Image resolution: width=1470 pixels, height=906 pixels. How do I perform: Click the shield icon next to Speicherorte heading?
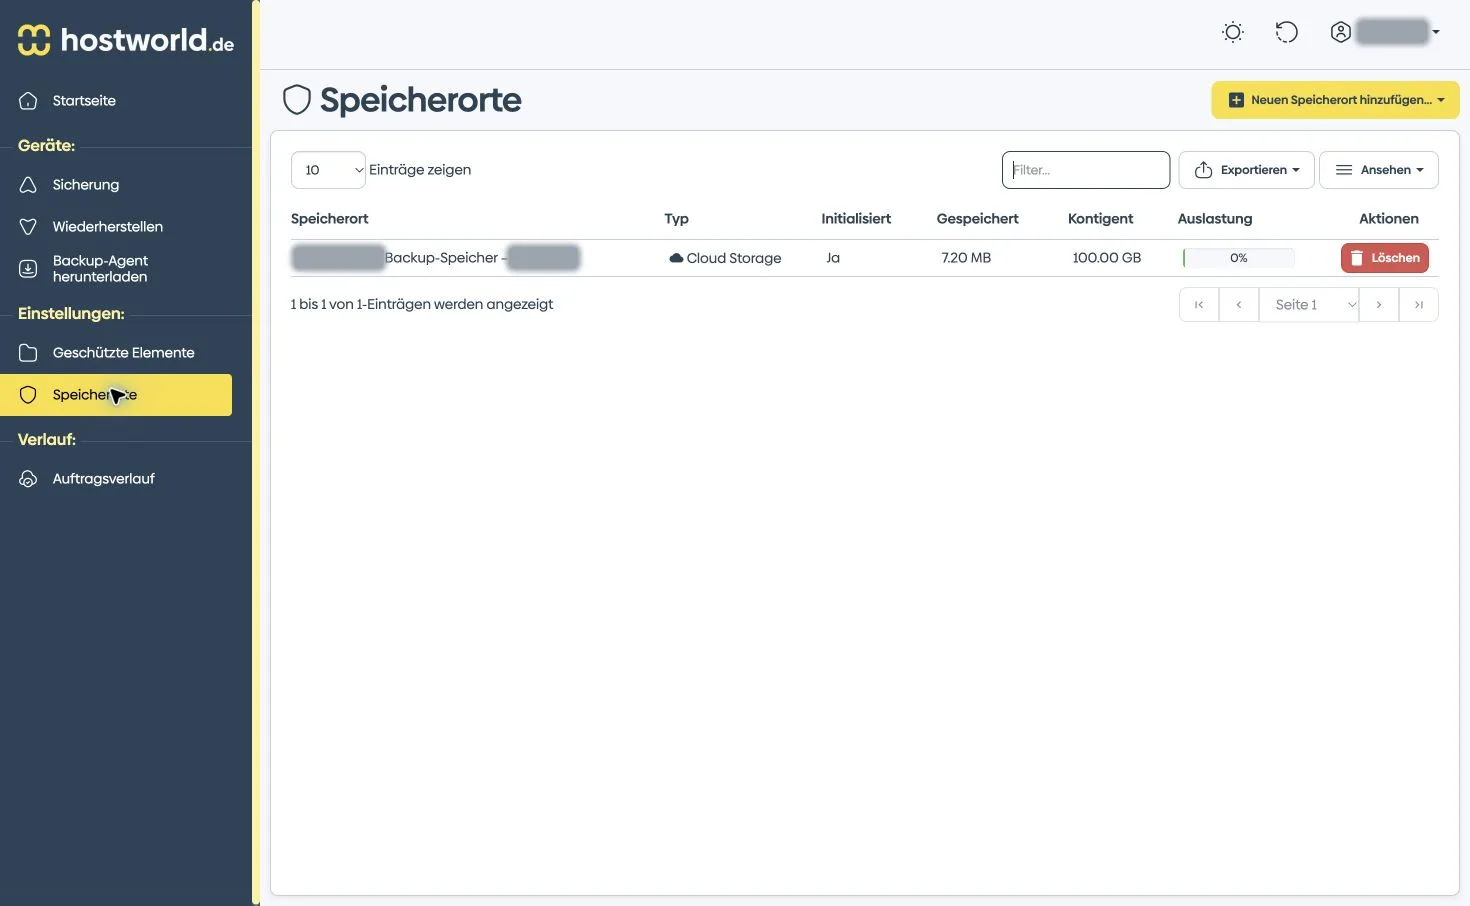tap(297, 100)
